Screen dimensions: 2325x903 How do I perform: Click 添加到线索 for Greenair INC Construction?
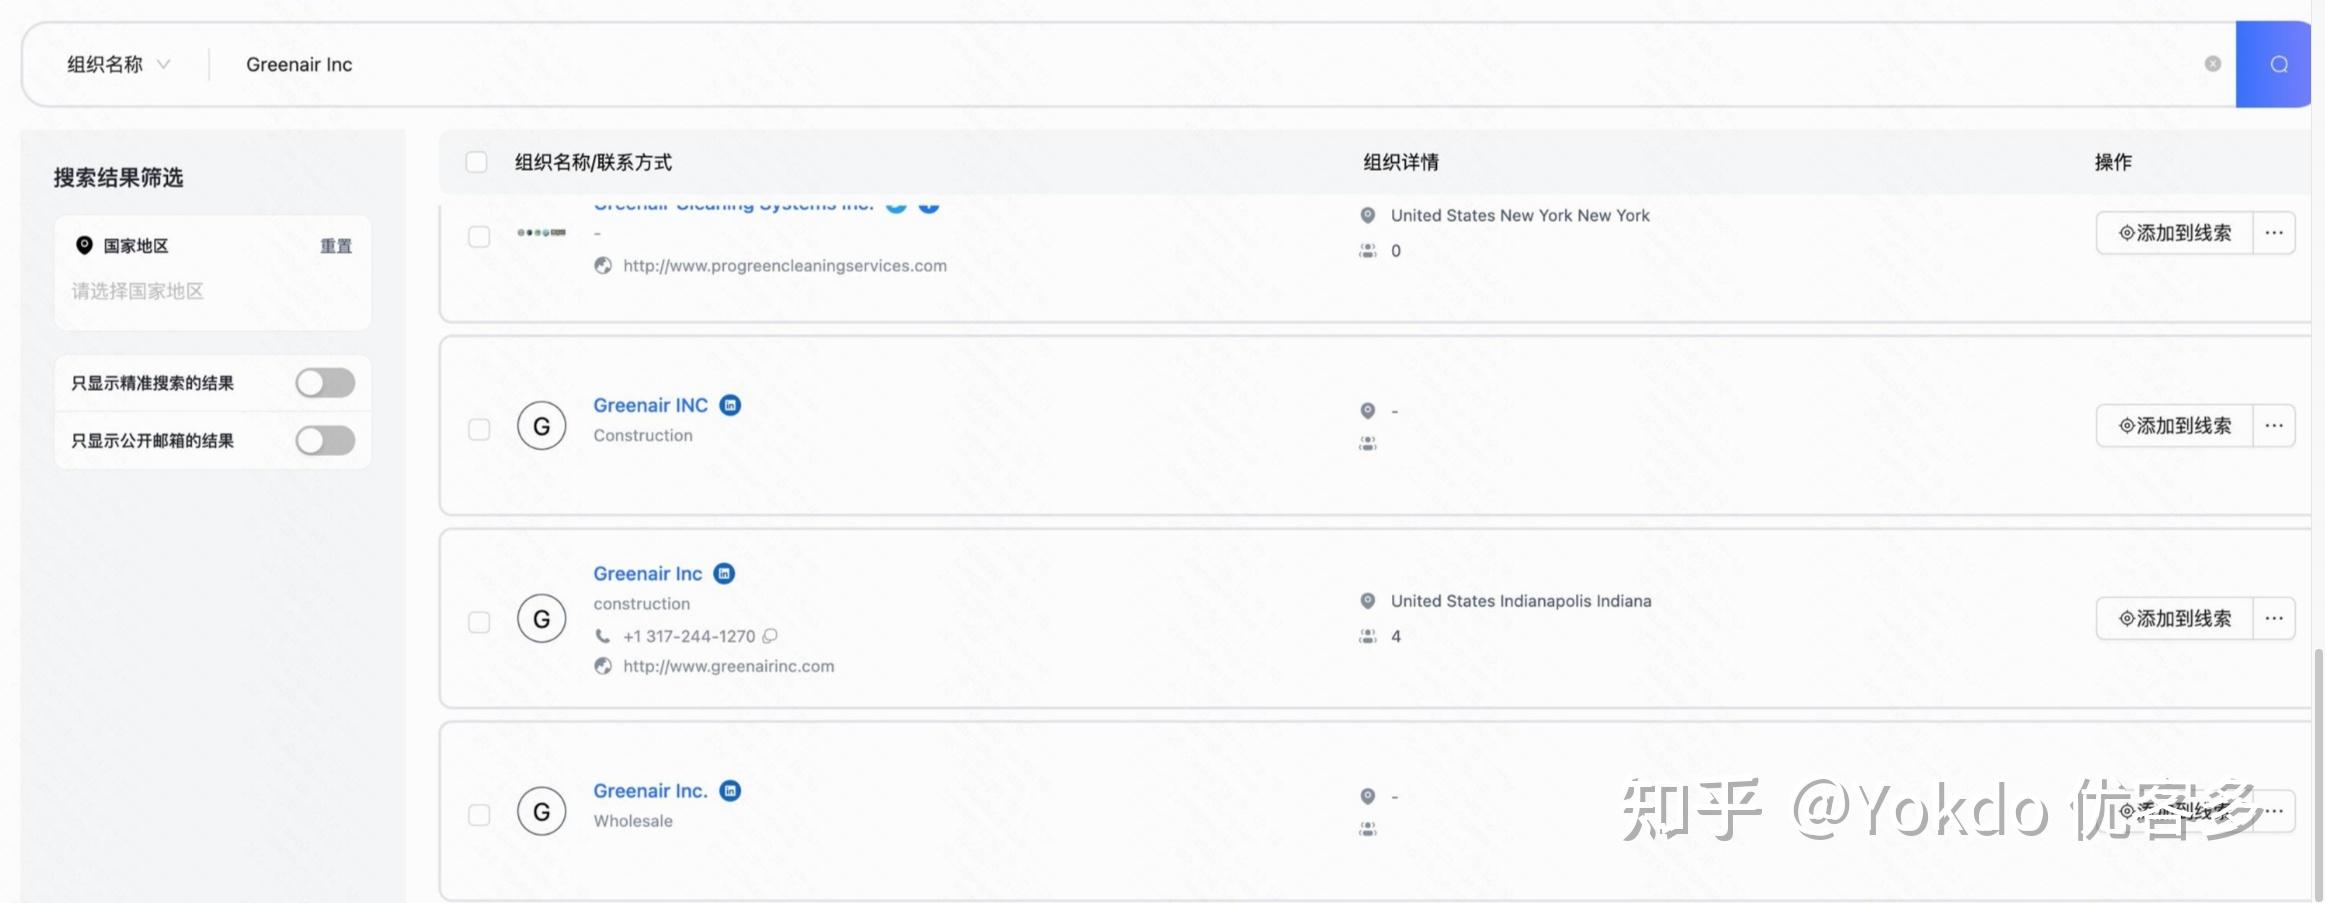2175,426
